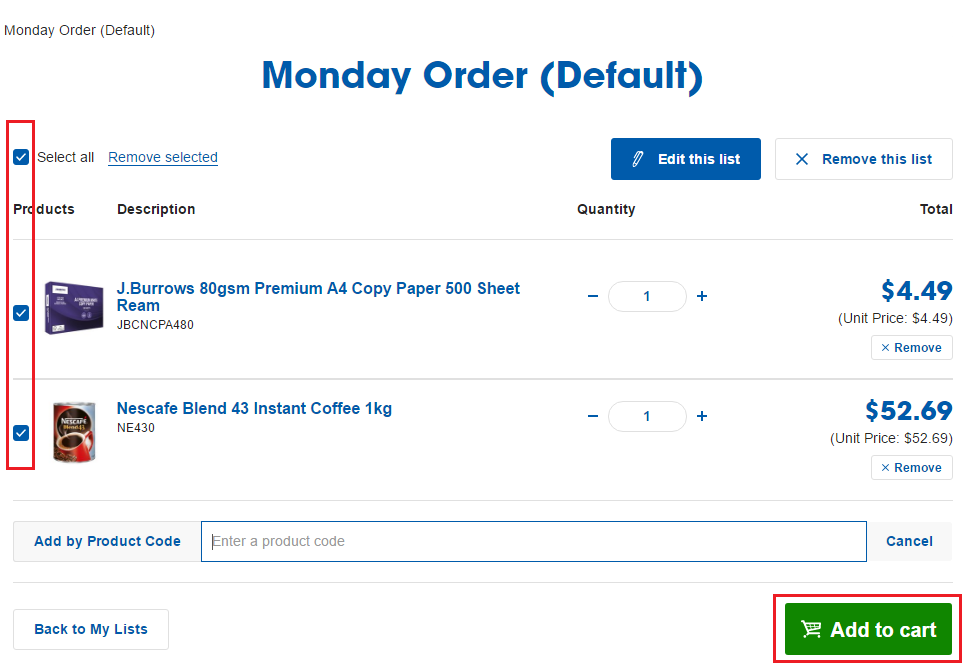Remove the copy paper item from list
This screenshot has width=965, height=667.
point(911,348)
